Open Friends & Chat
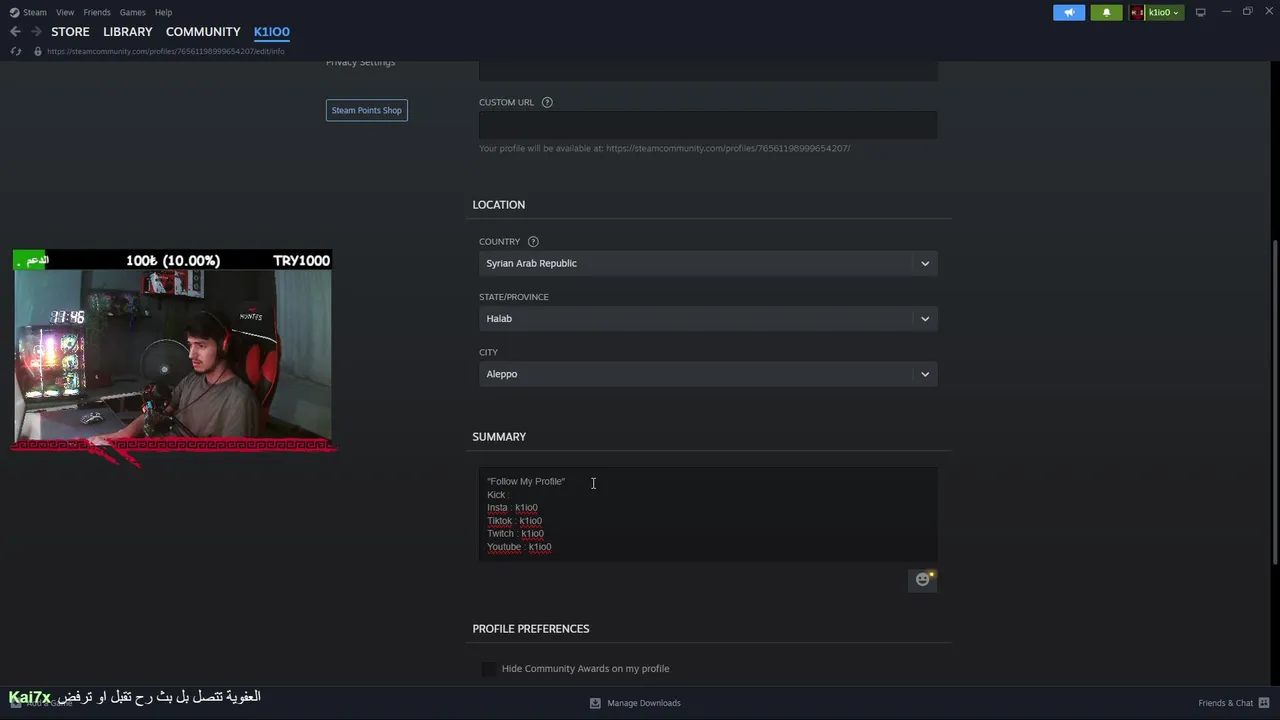The width and height of the screenshot is (1280, 720). [x=1225, y=703]
